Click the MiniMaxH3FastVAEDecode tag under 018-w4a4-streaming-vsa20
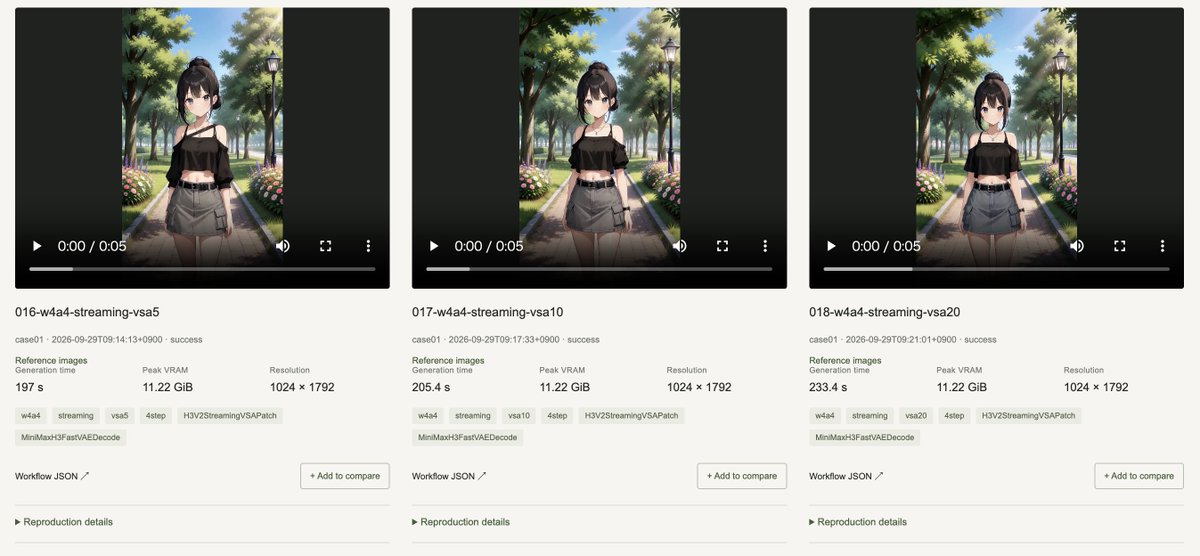The height and width of the screenshot is (556, 1200). click(x=864, y=438)
